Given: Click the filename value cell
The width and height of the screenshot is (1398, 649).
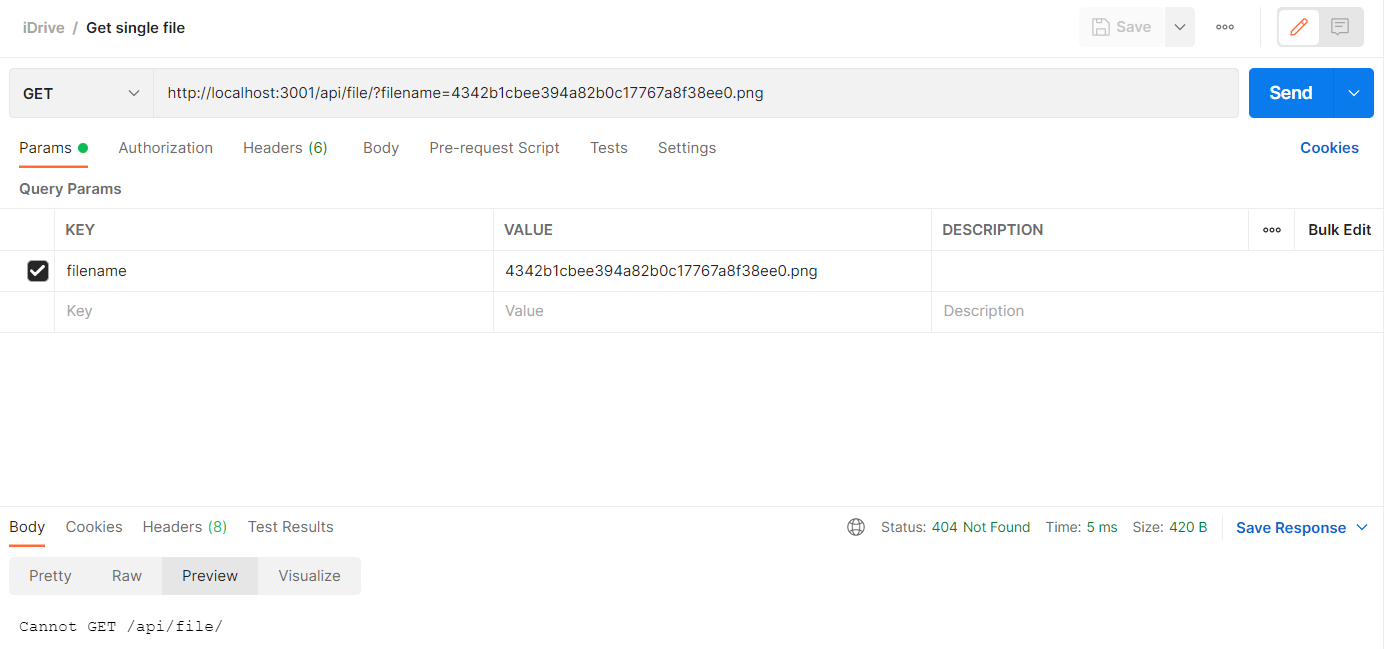Looking at the screenshot, I should click(712, 271).
